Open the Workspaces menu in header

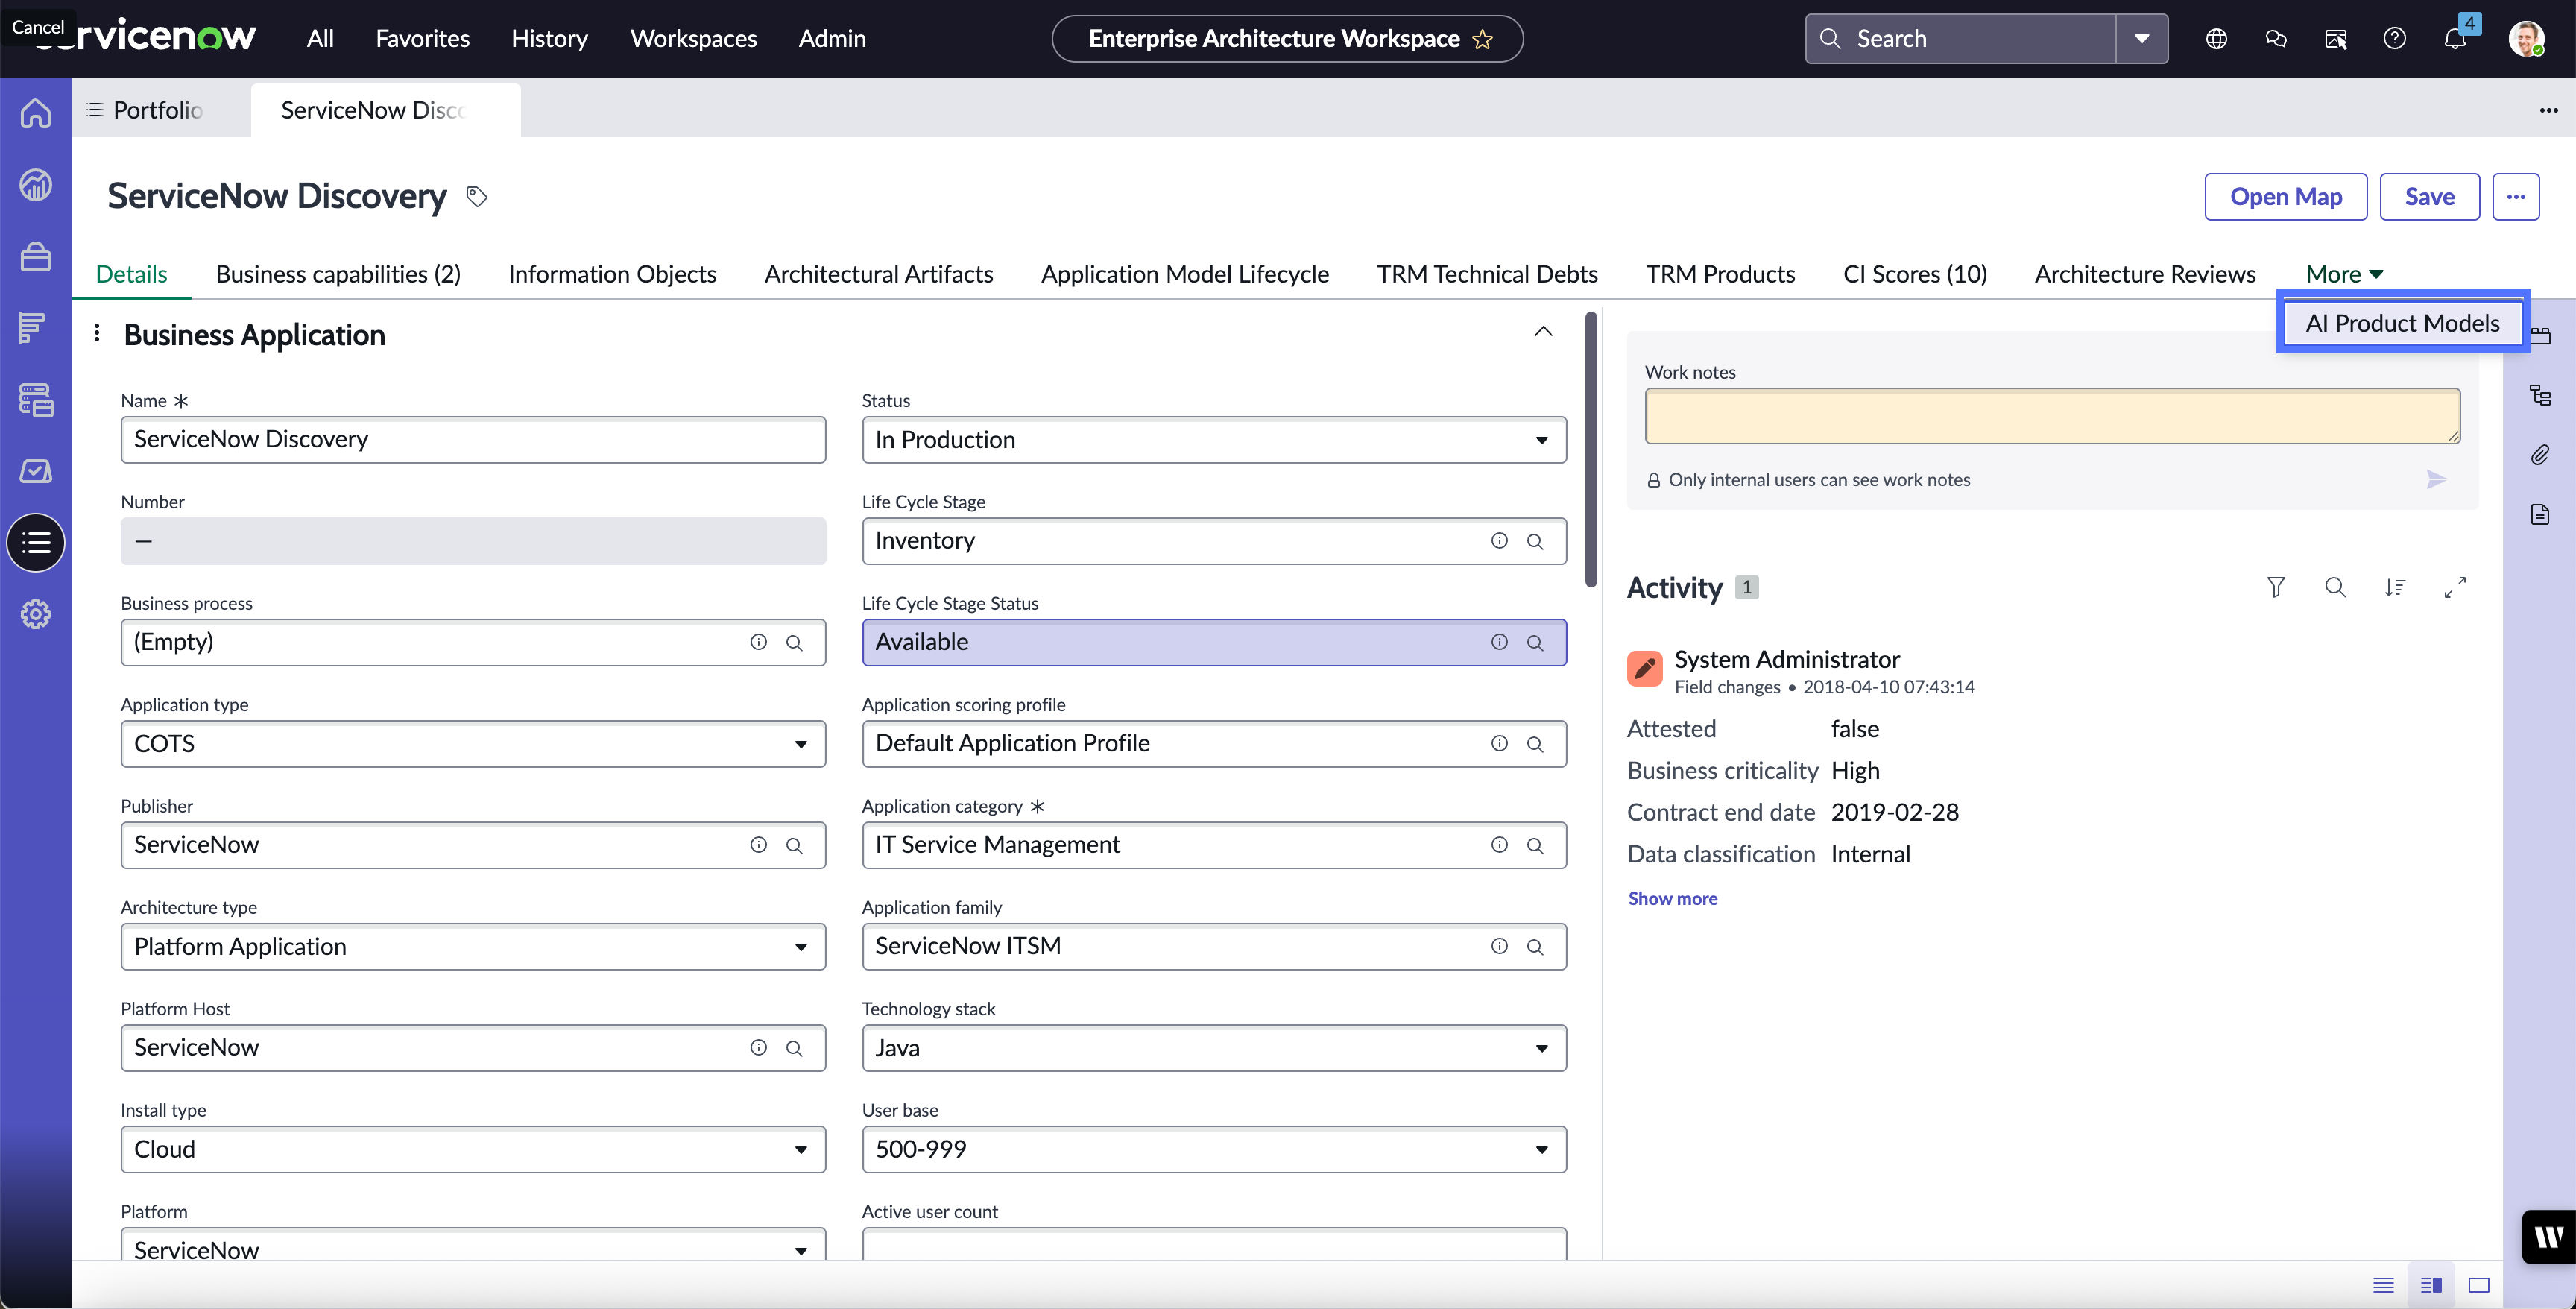693,39
